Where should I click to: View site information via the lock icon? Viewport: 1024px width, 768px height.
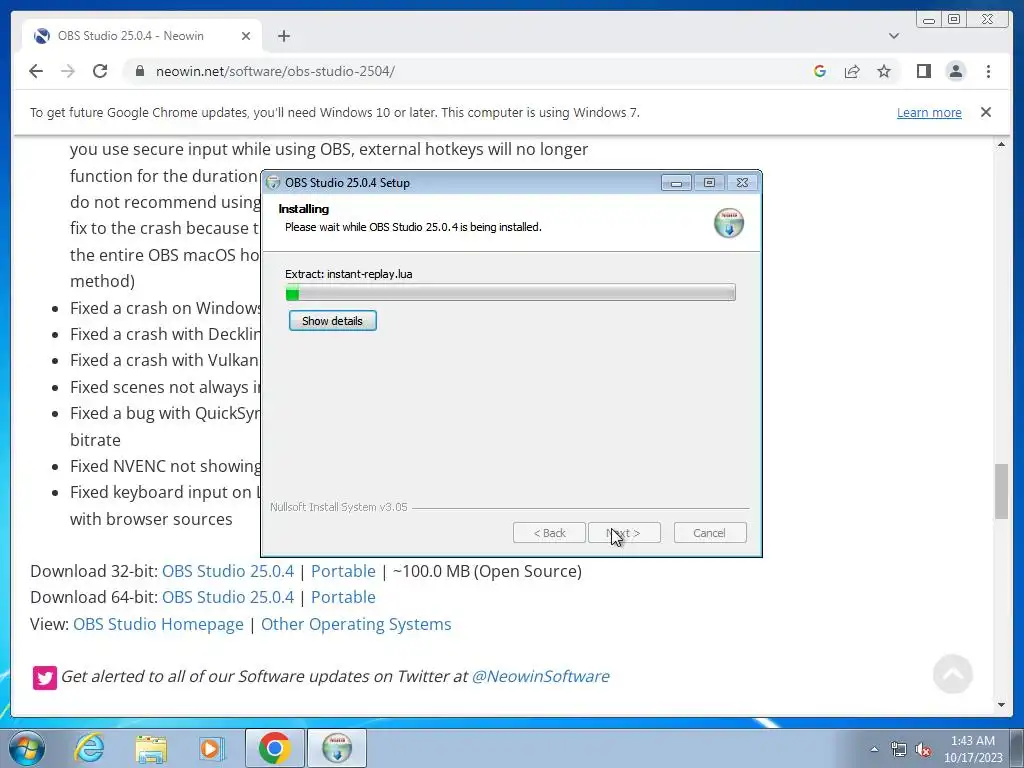click(x=139, y=71)
